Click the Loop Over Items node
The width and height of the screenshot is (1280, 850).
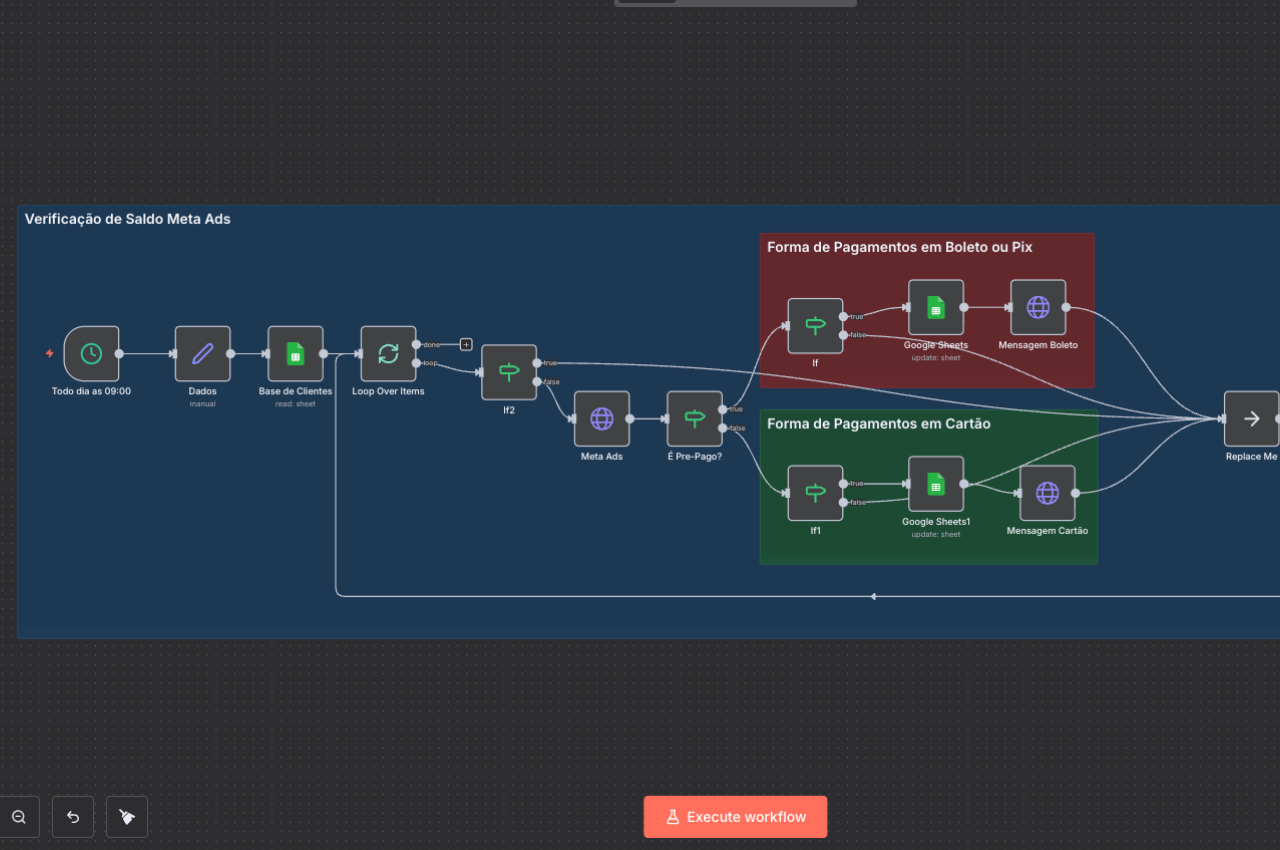388,353
